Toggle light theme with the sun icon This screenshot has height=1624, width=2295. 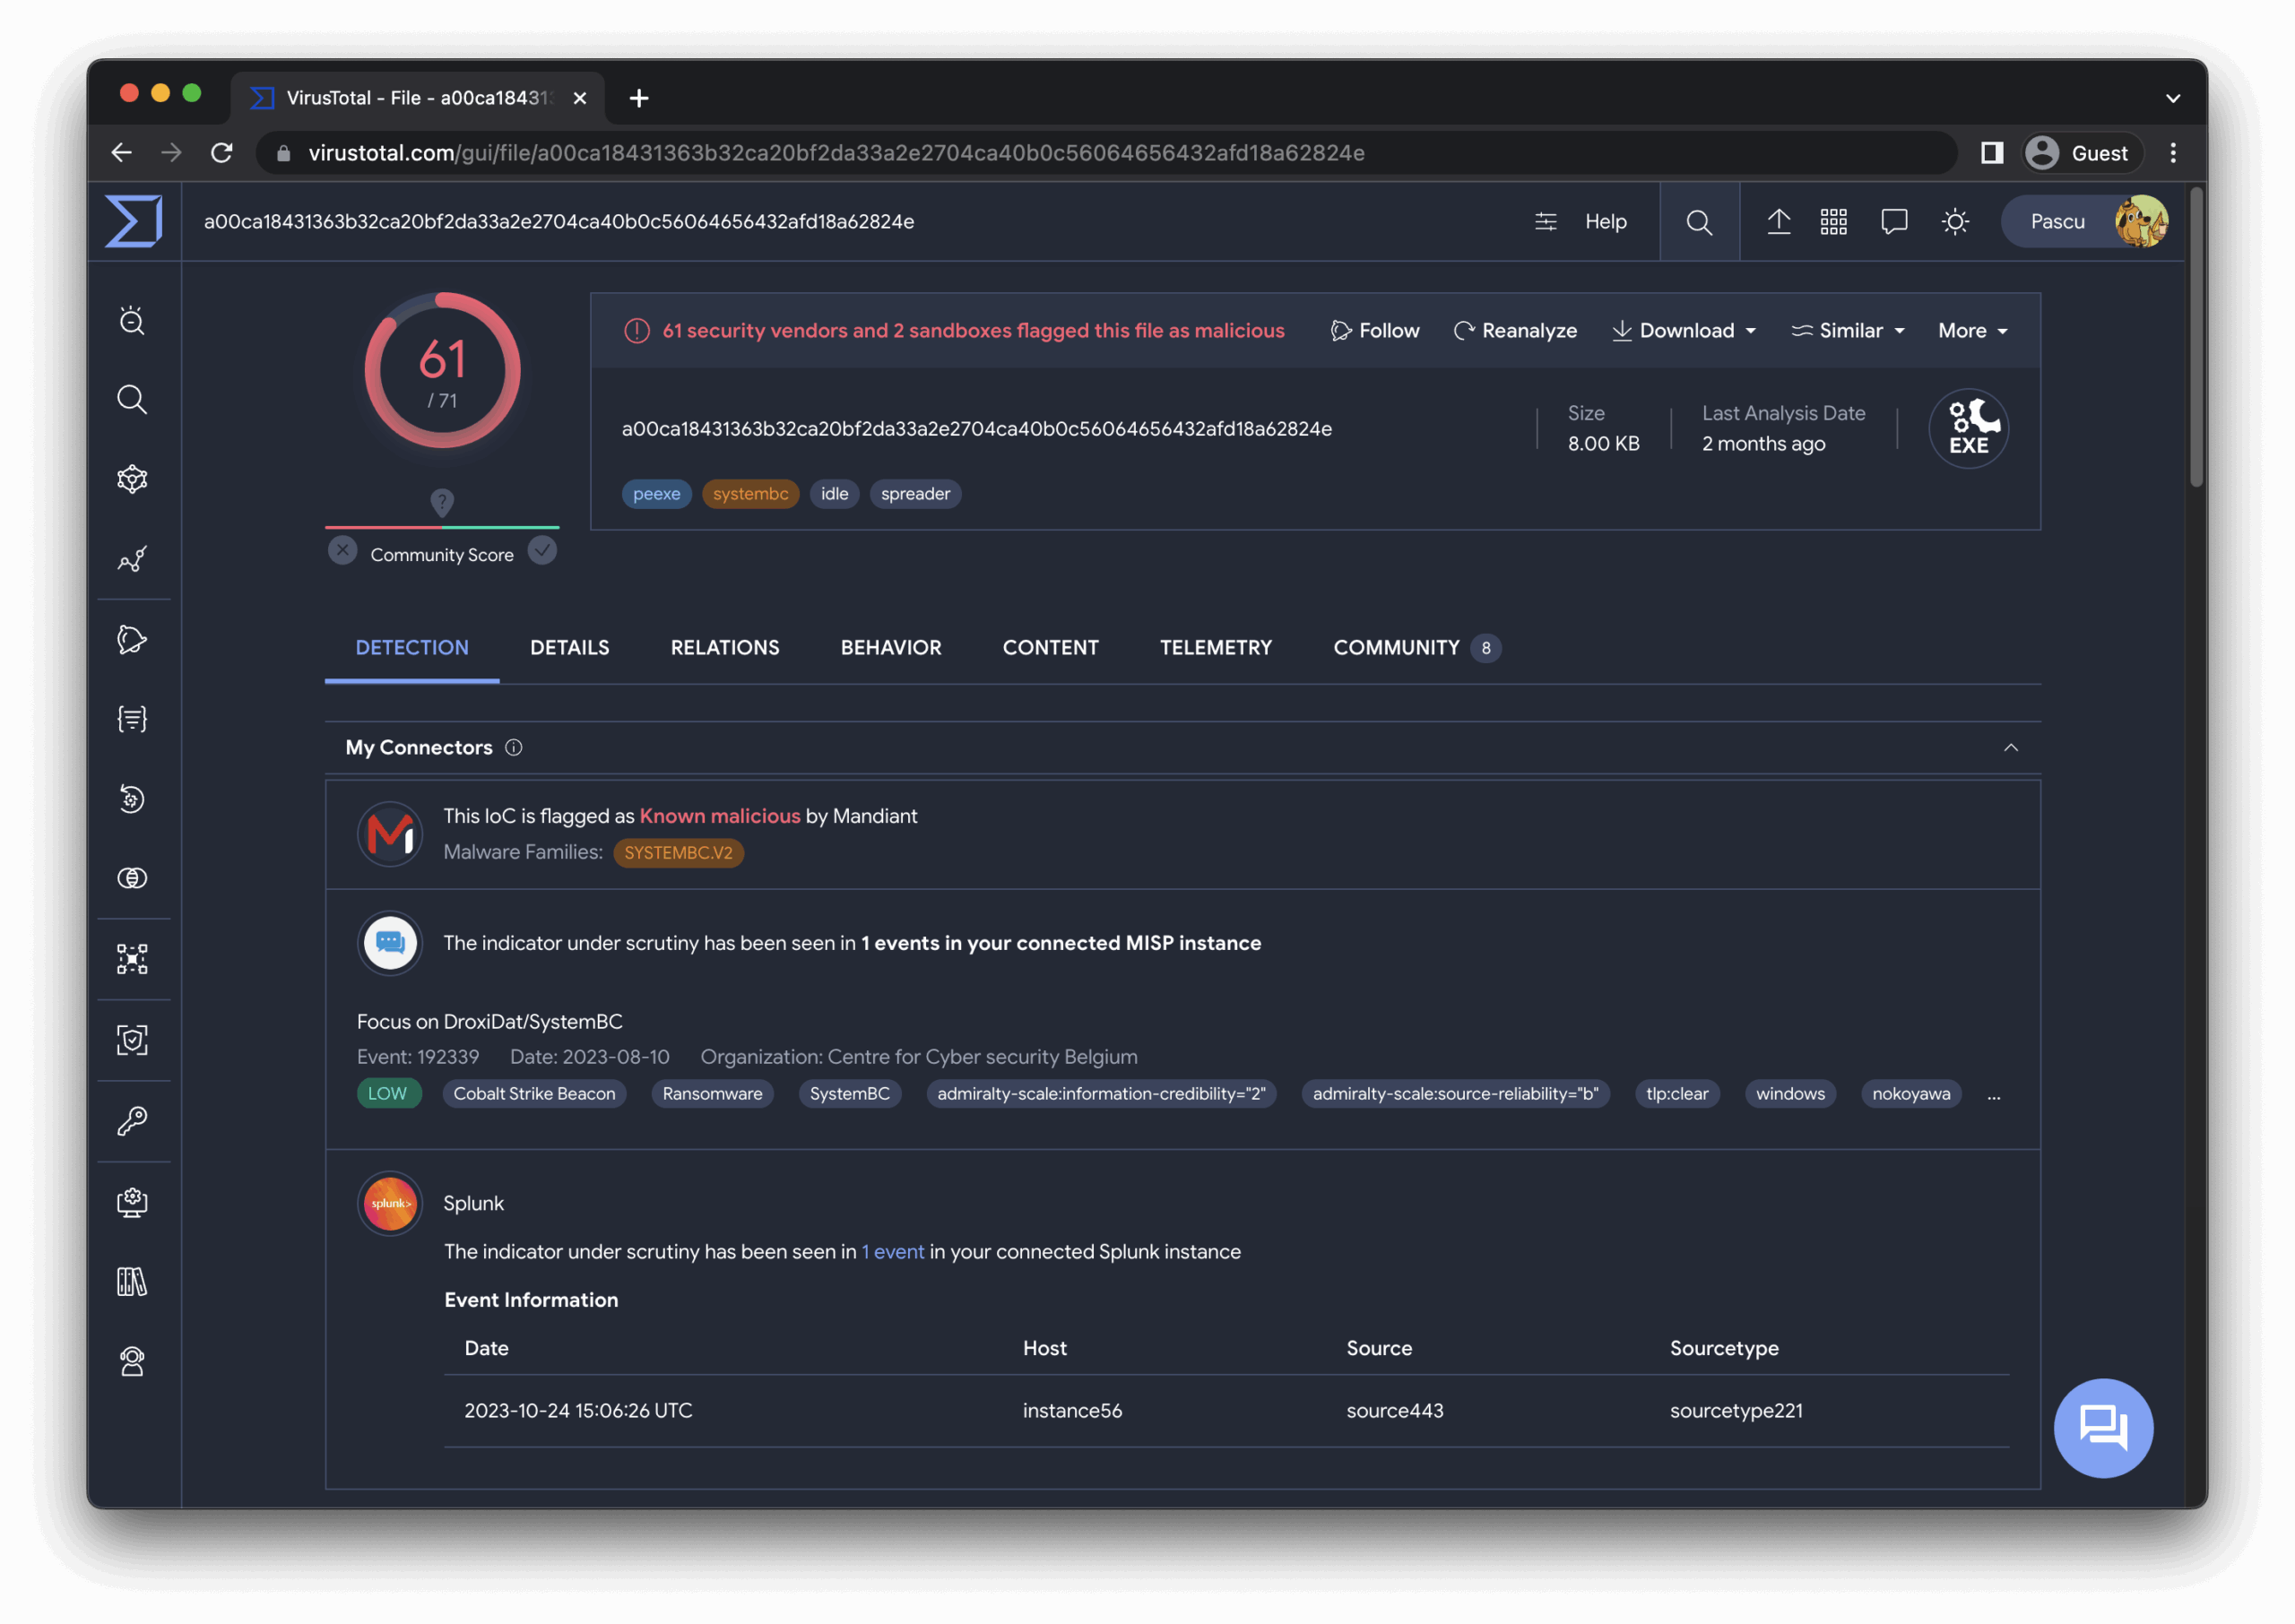tap(1956, 222)
